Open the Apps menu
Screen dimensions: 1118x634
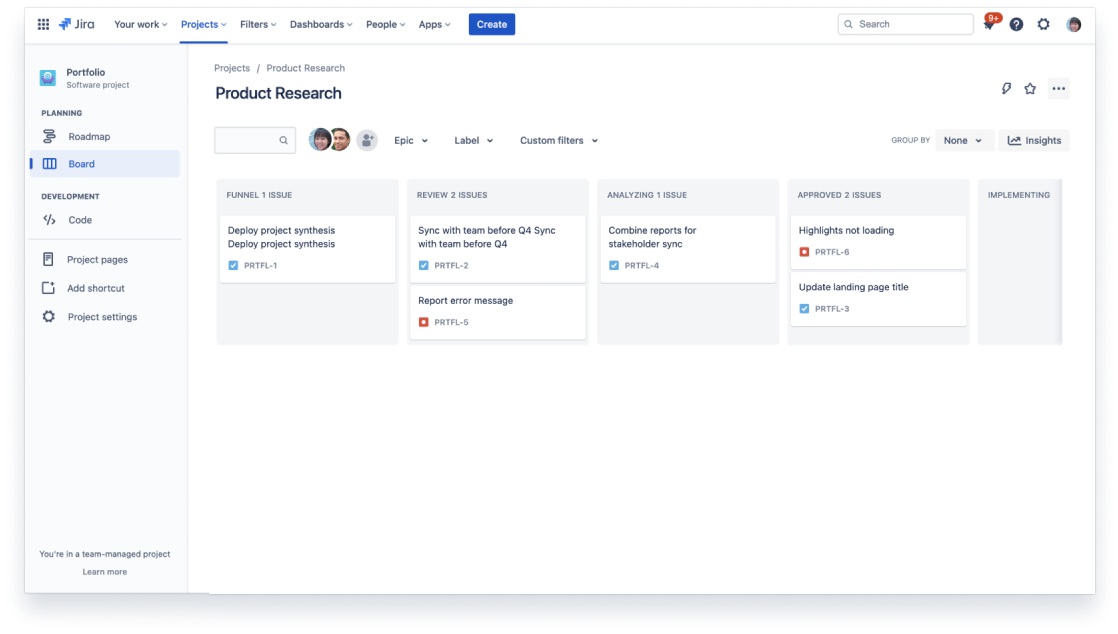point(434,24)
